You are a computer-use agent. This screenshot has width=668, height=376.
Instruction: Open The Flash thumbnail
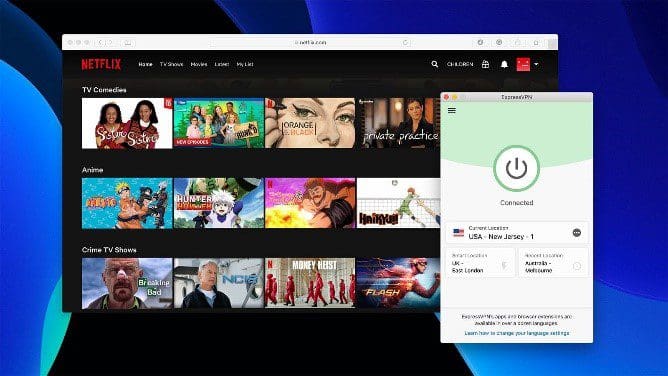point(398,283)
